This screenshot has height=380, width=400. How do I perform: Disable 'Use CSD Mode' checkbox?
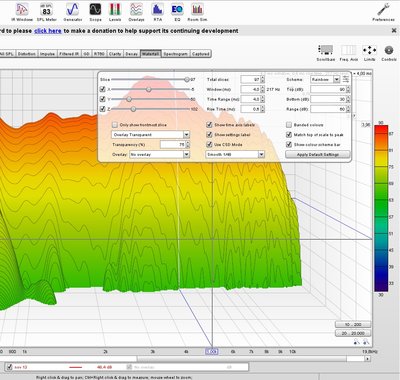[x=209, y=144]
